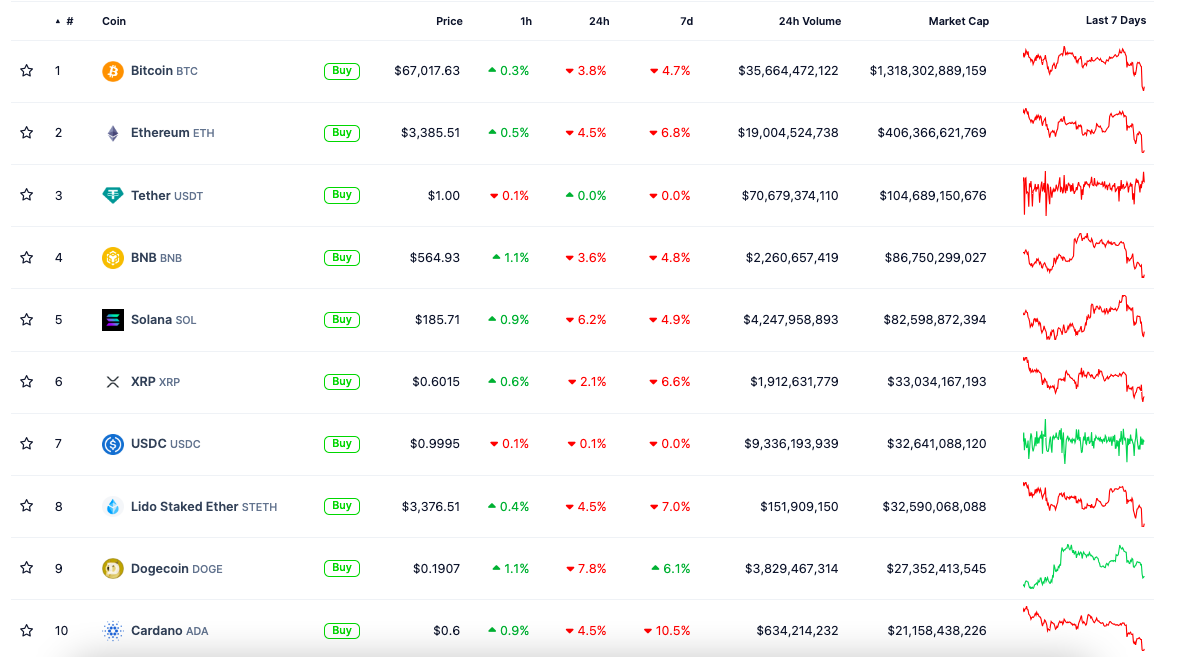
Task: Buy Bitcoin using its Buy button
Action: coord(342,71)
